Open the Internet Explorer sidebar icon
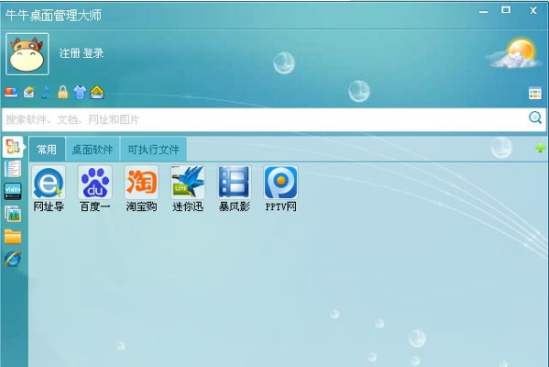The height and width of the screenshot is (367, 549). (13, 259)
